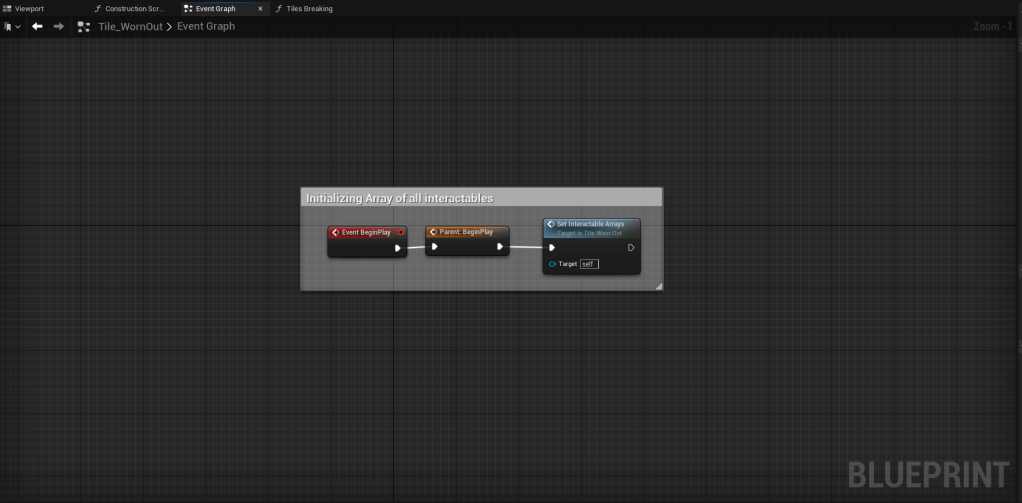Image resolution: width=1022 pixels, height=503 pixels.
Task: Click Parent: BeginPlay's execution output pin
Action: pyautogui.click(x=500, y=247)
